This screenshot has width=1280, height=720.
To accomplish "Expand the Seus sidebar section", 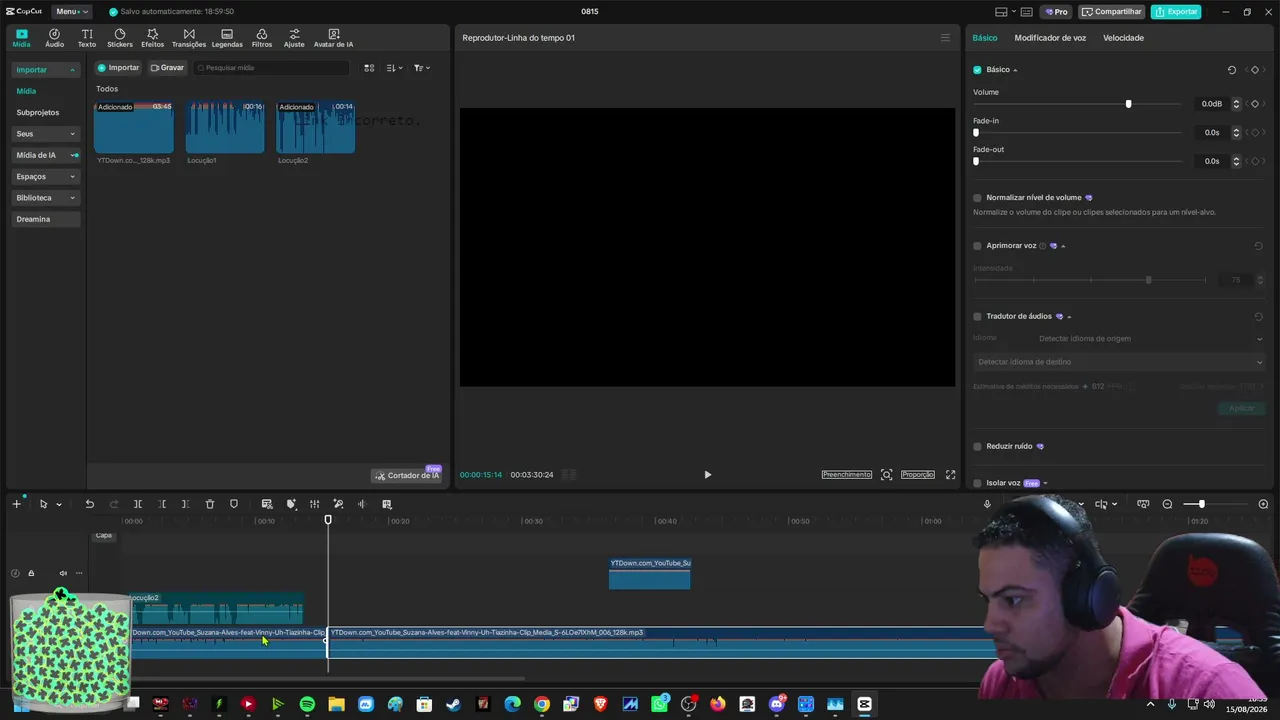I will 46,134.
